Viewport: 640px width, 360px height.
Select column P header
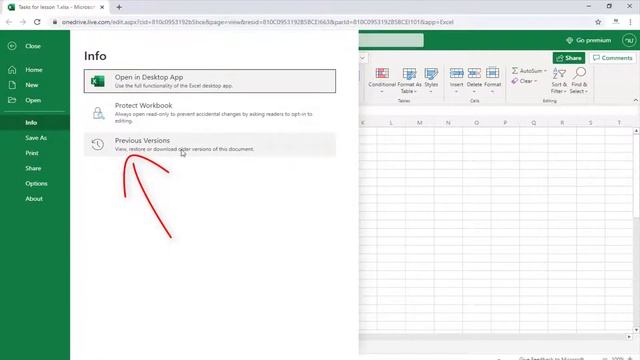(x=505, y=122)
